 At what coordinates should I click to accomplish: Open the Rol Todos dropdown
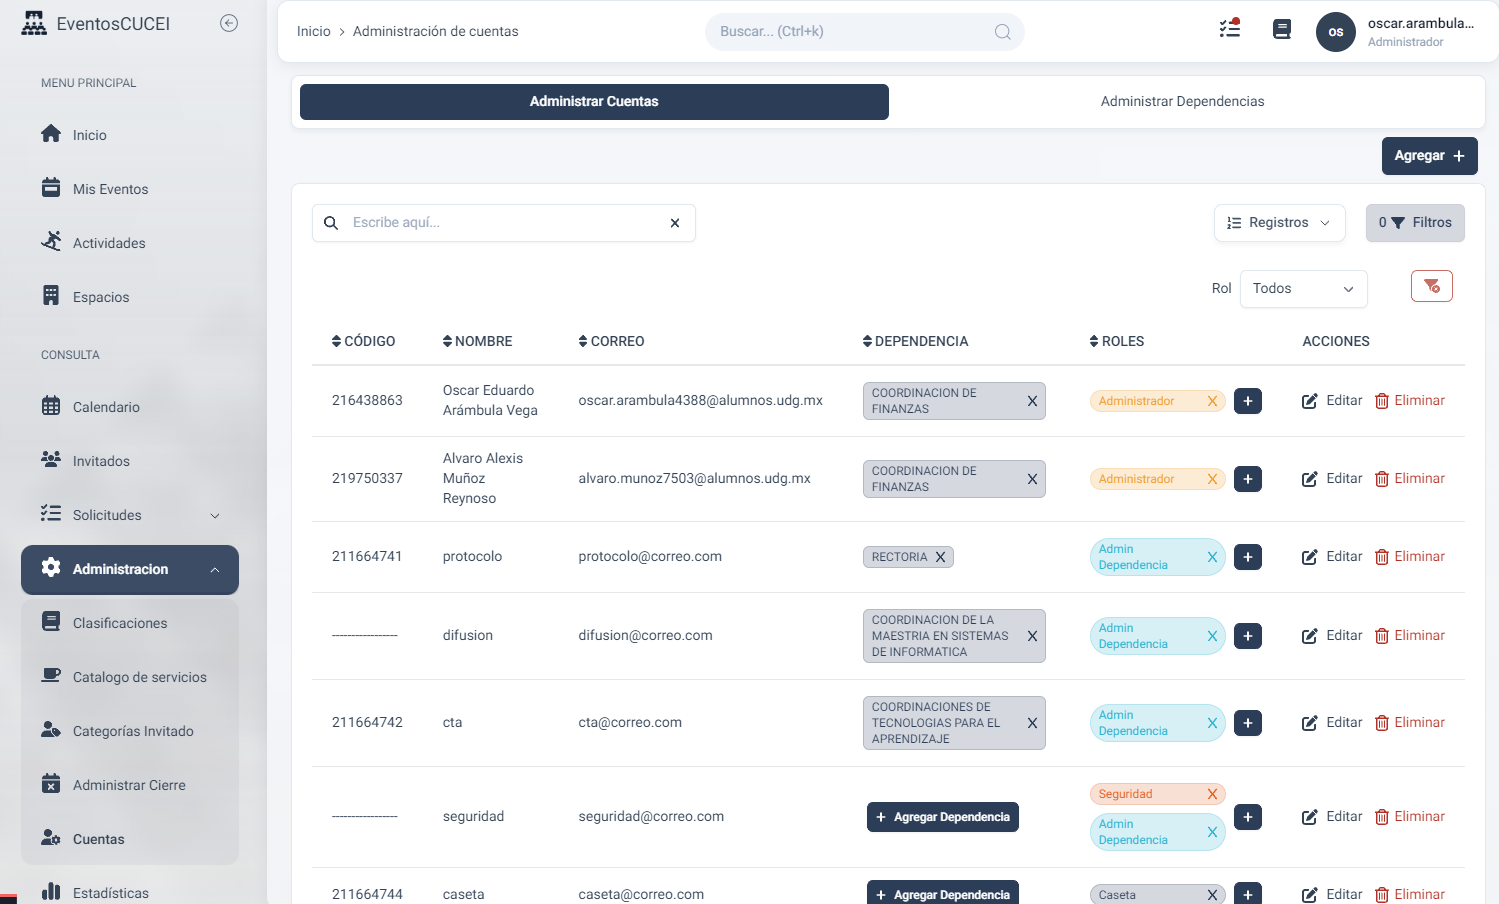pos(1302,289)
